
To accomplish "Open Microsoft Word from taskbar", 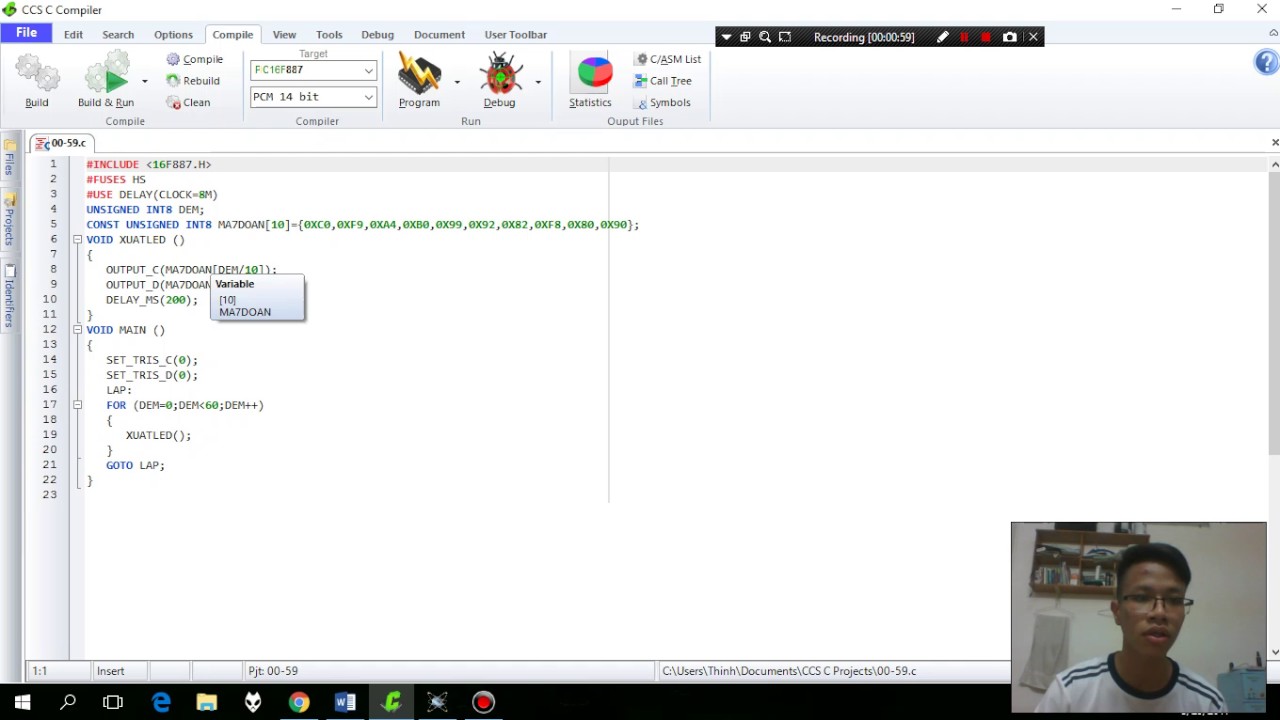I will coord(345,702).
